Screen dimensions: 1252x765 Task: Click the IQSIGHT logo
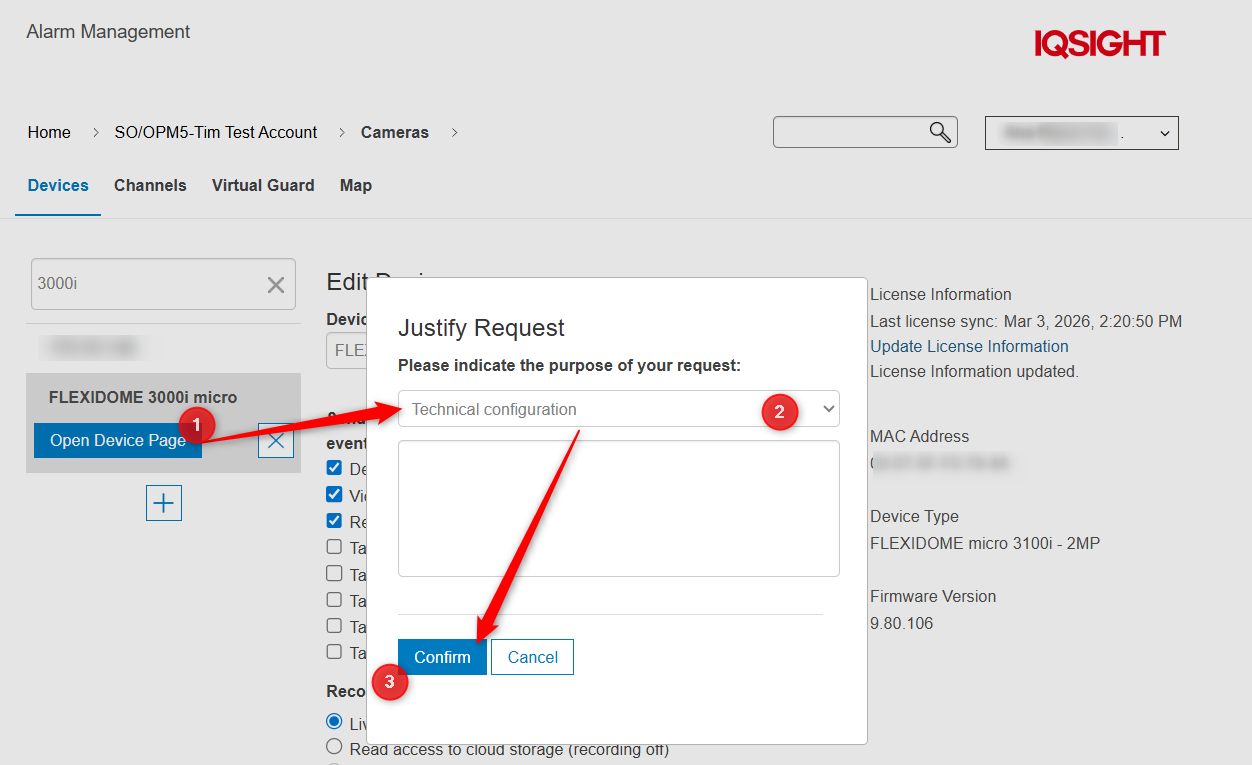coord(1100,44)
